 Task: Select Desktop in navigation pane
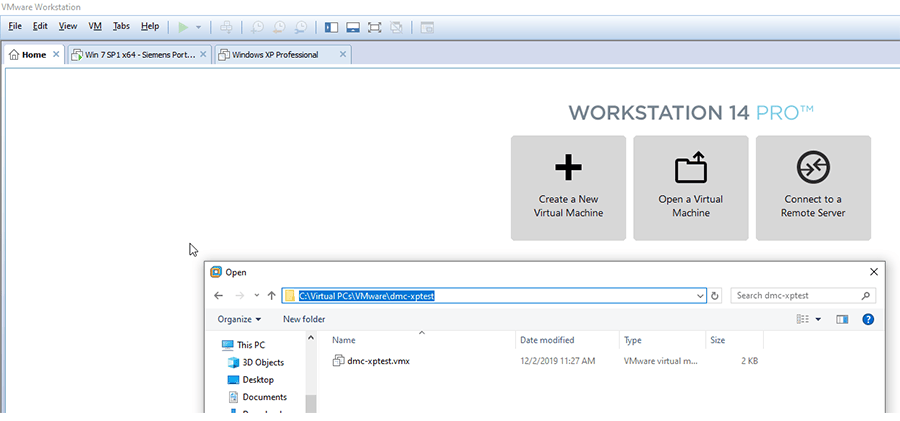pos(251,380)
